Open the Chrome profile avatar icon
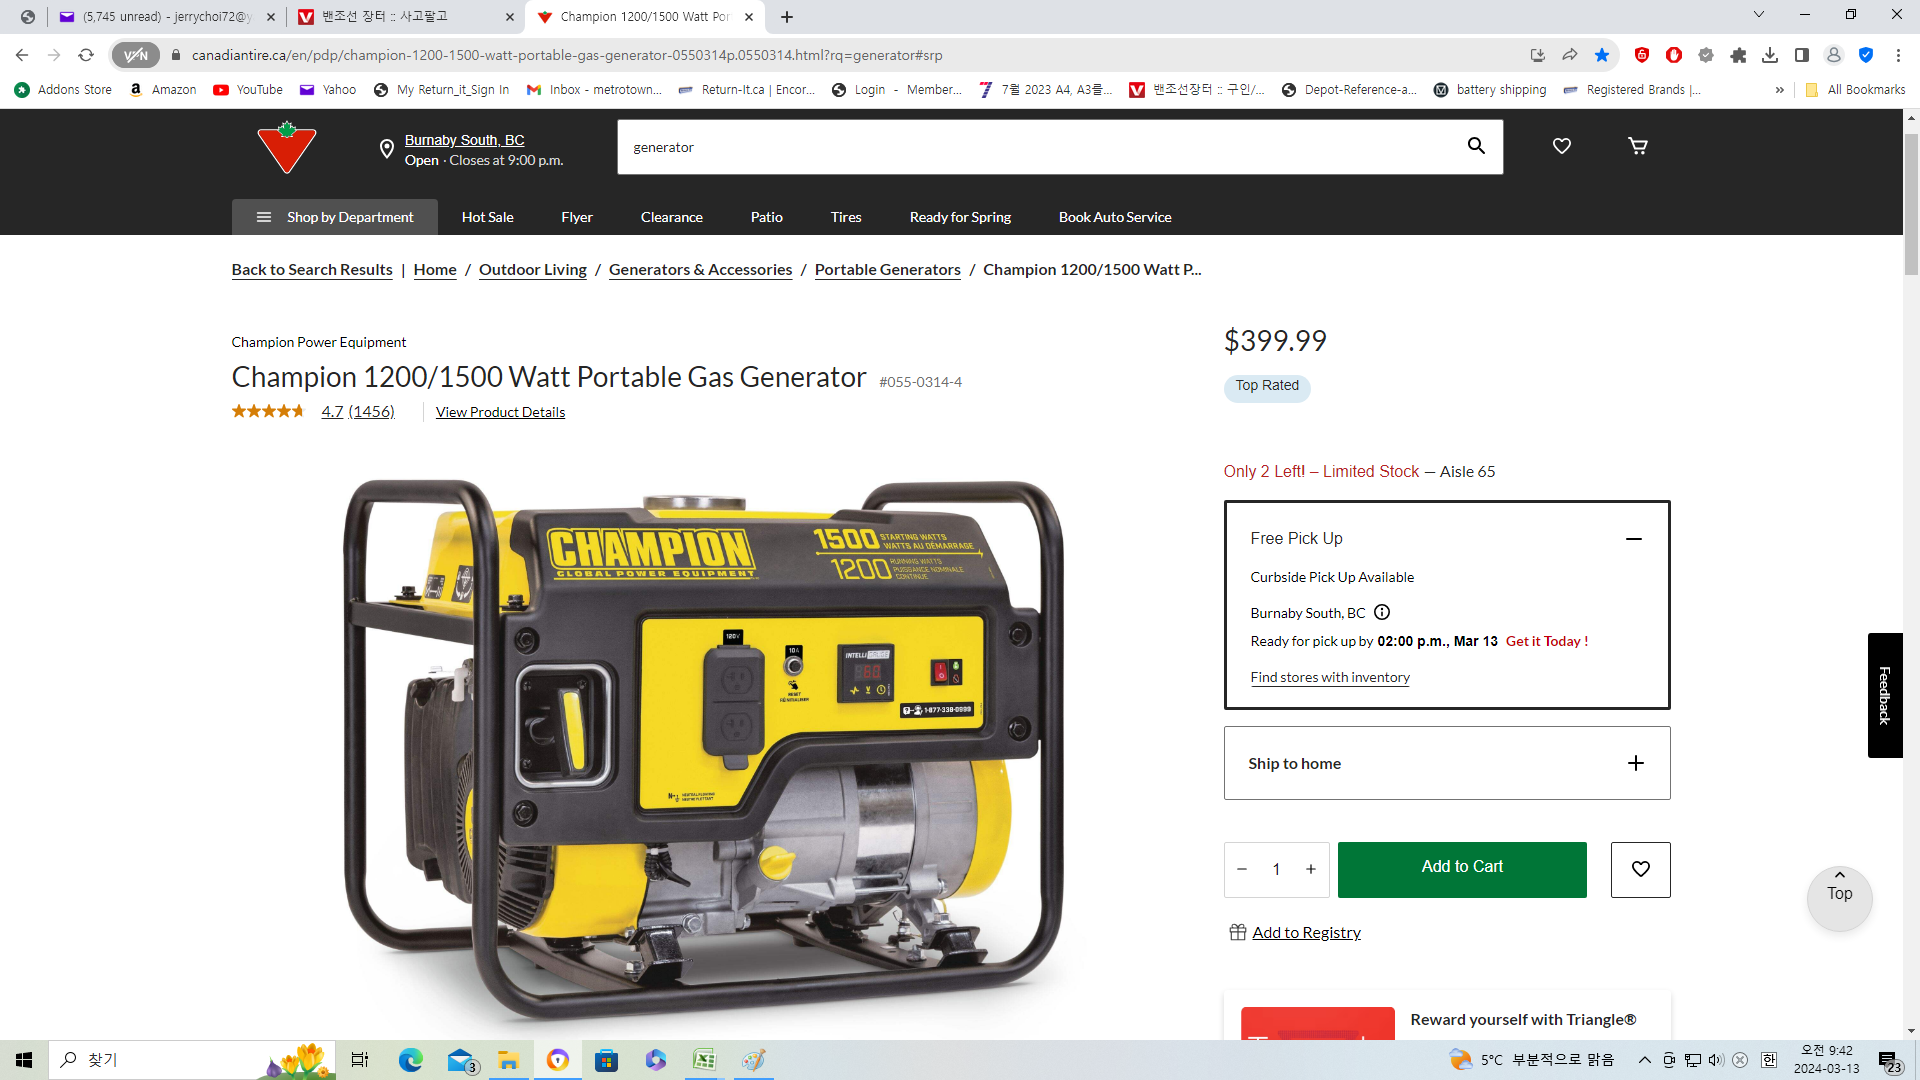This screenshot has width=1920, height=1080. [1834, 55]
